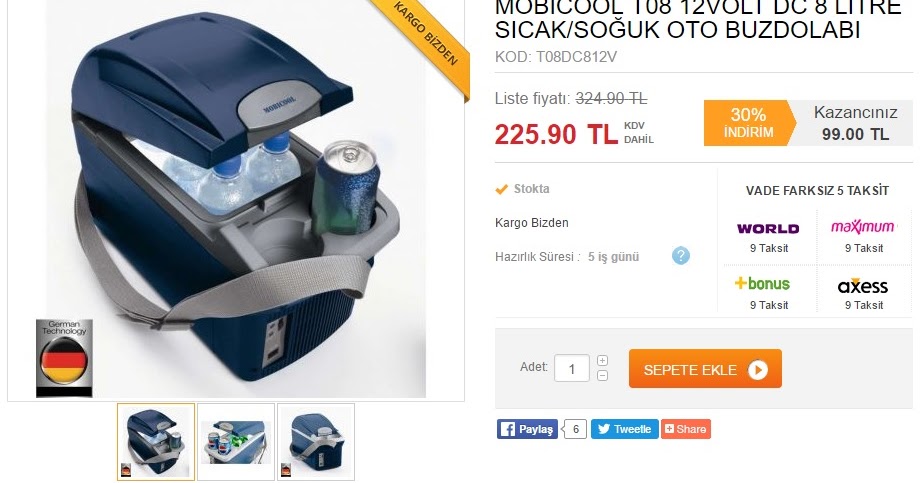The image size is (920, 483).
Task: Click the German Technology flag badge
Action: click(x=64, y=358)
